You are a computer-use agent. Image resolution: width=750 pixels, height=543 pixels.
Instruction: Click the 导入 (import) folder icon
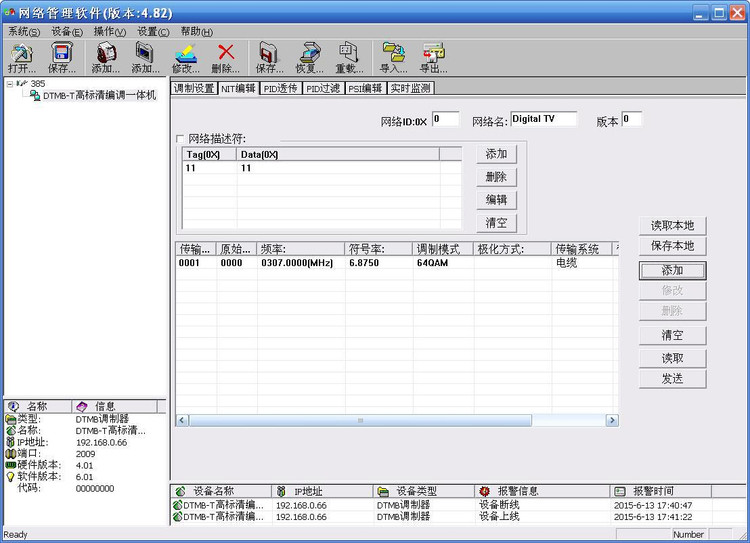(x=394, y=57)
